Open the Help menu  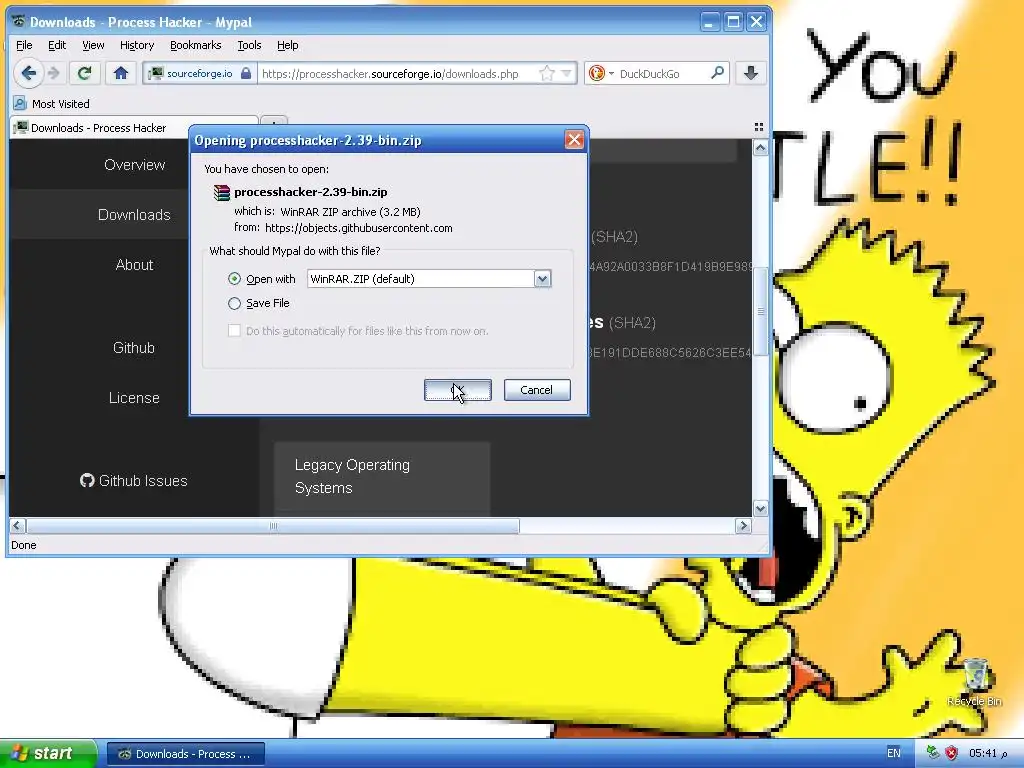click(287, 45)
